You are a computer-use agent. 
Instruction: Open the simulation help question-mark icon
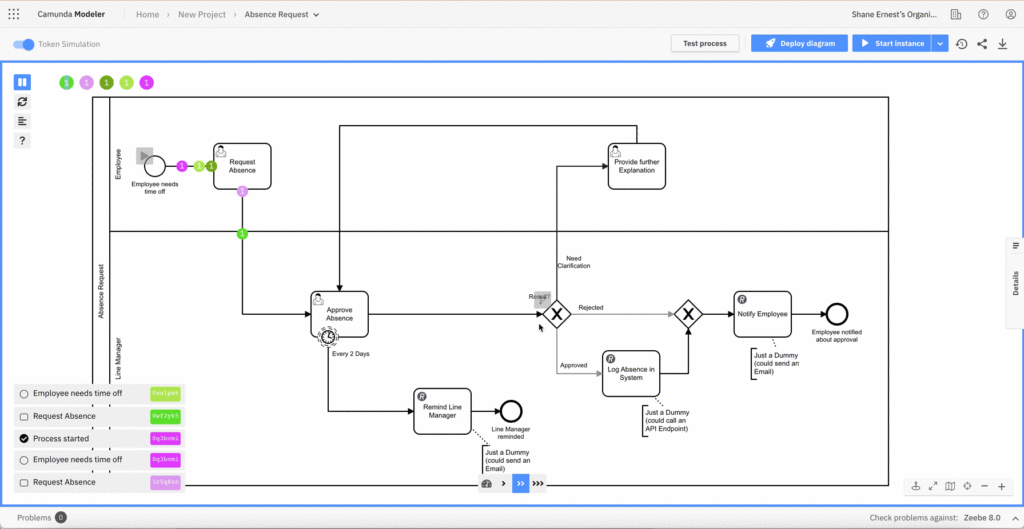tap(22, 141)
